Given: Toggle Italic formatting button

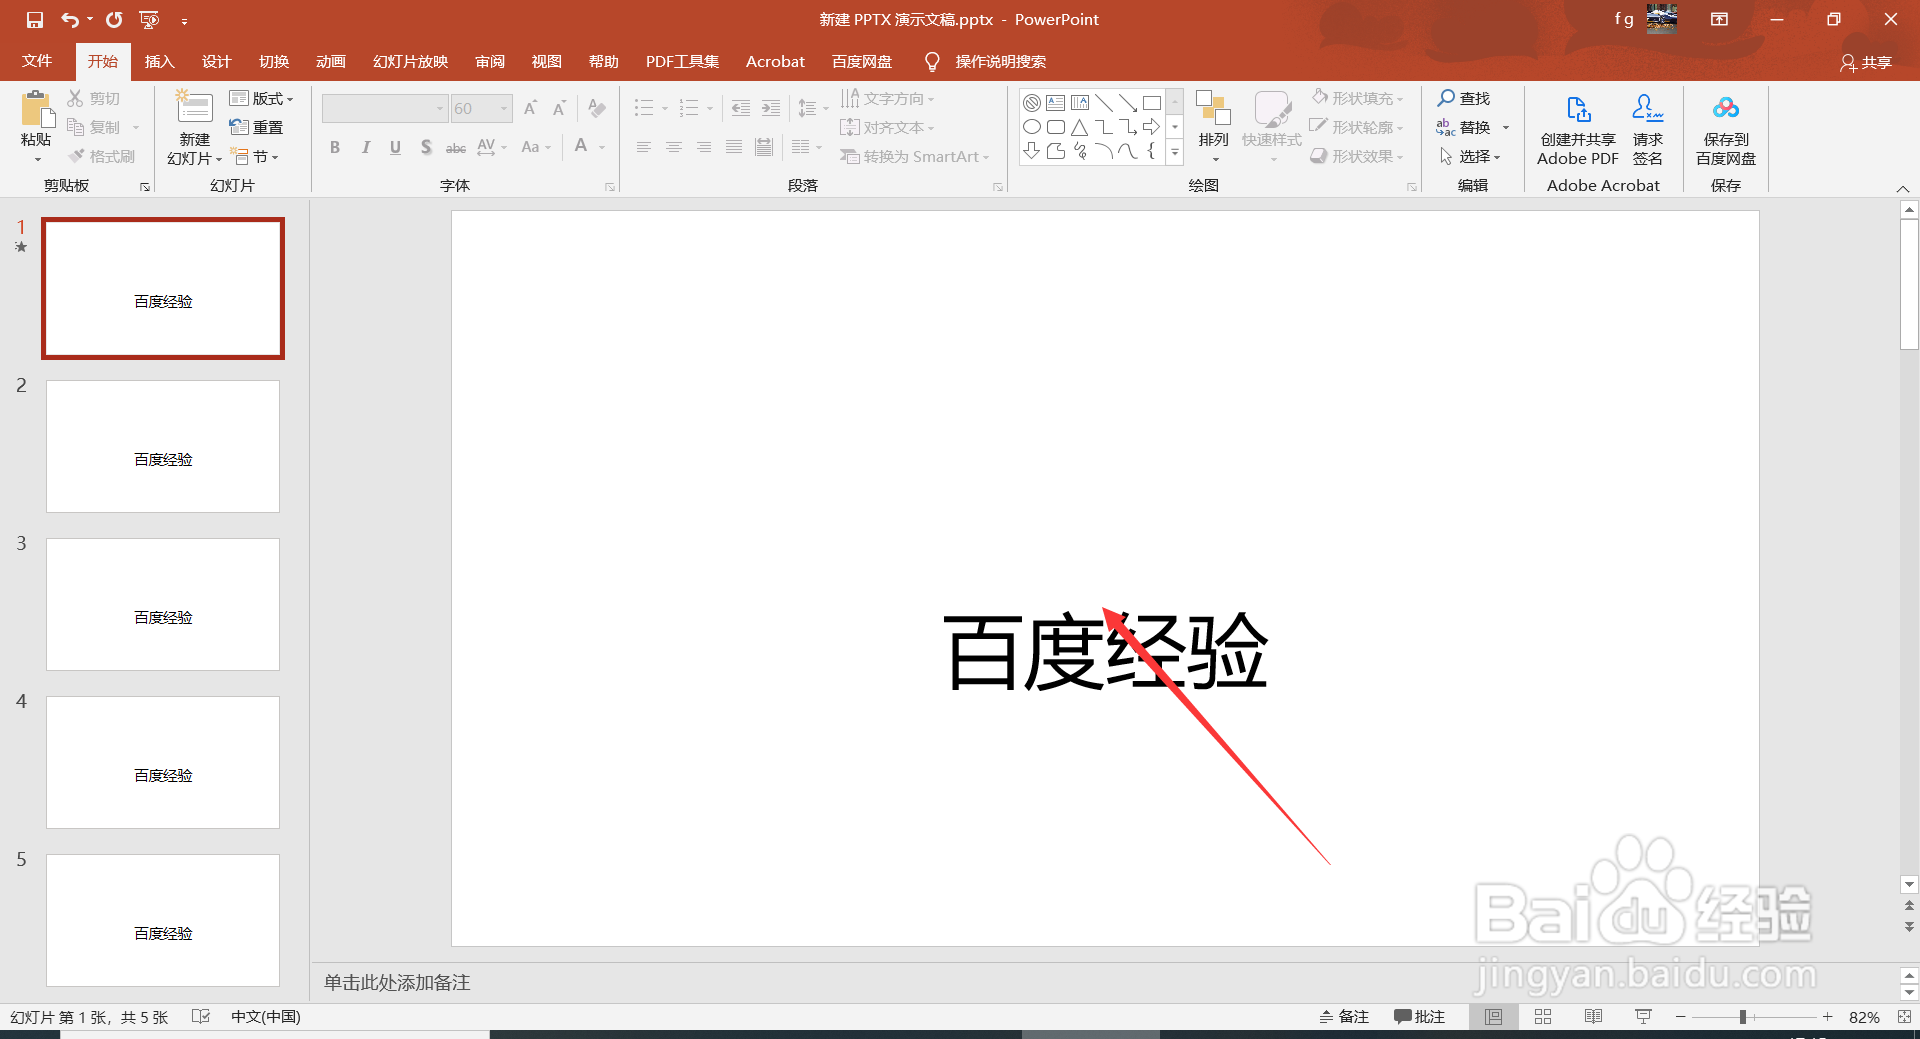Looking at the screenshot, I should (x=366, y=147).
